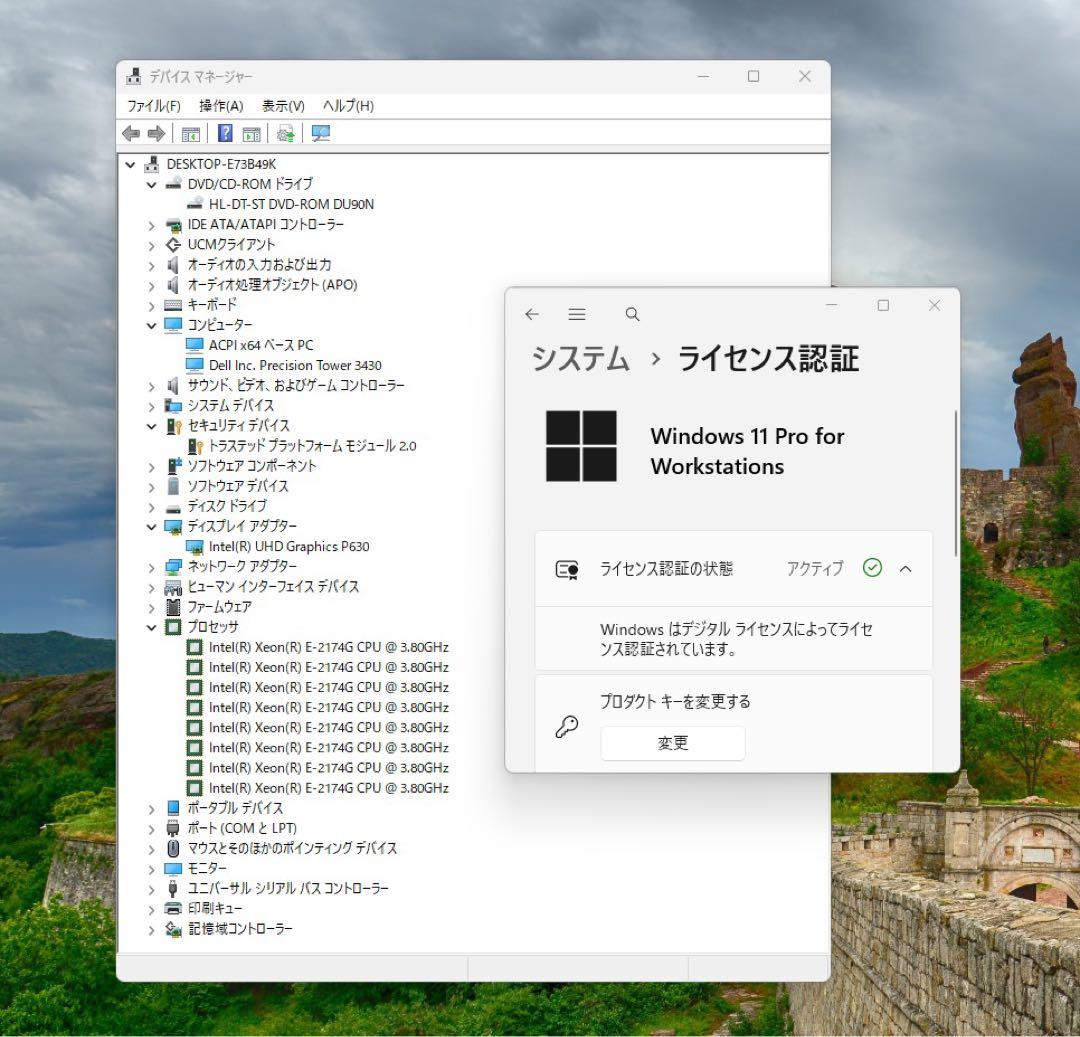
Task: Click the Forward arrow in Device Manager toolbar
Action: point(156,134)
